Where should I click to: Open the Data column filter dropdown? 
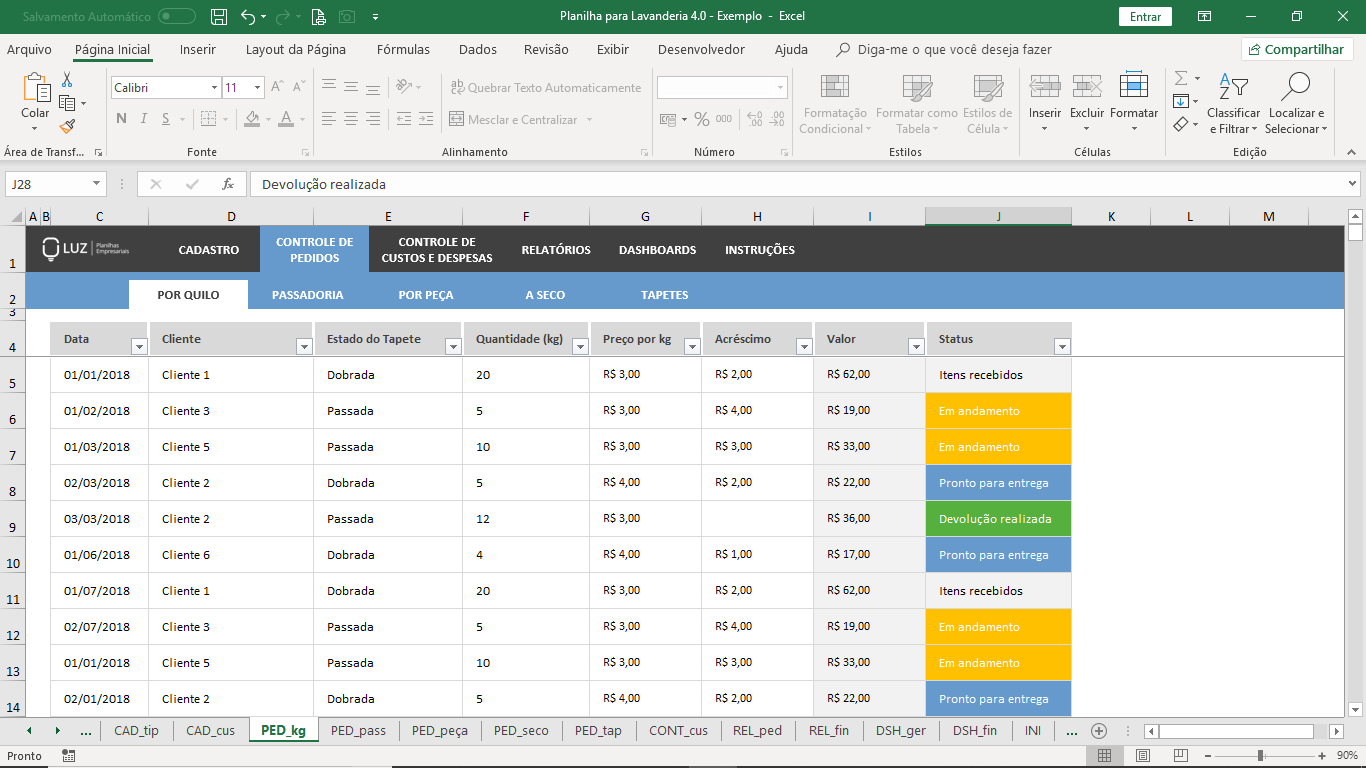139,346
